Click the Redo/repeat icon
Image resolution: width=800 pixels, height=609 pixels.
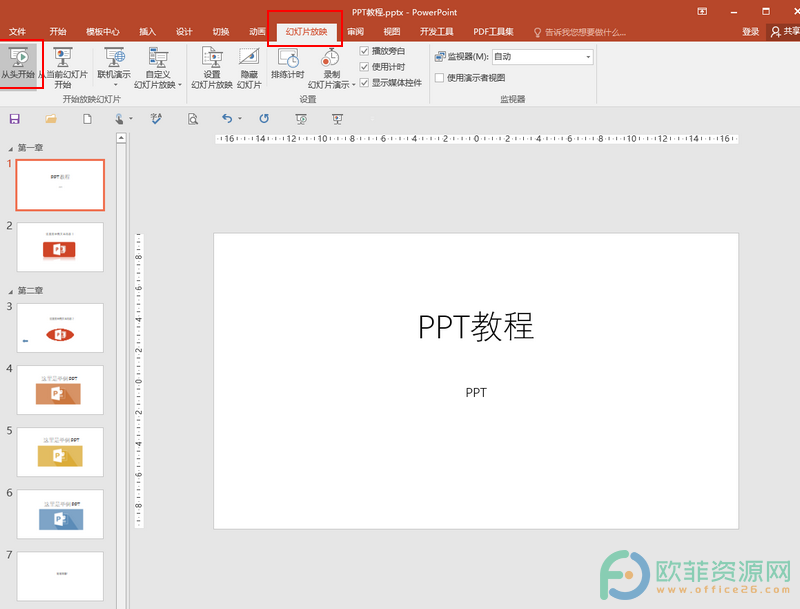pyautogui.click(x=264, y=118)
